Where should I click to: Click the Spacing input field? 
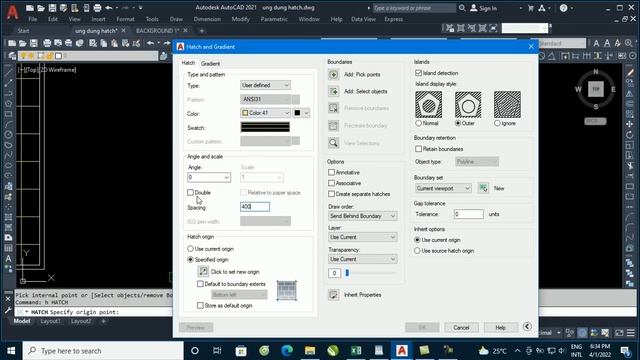click(255, 207)
